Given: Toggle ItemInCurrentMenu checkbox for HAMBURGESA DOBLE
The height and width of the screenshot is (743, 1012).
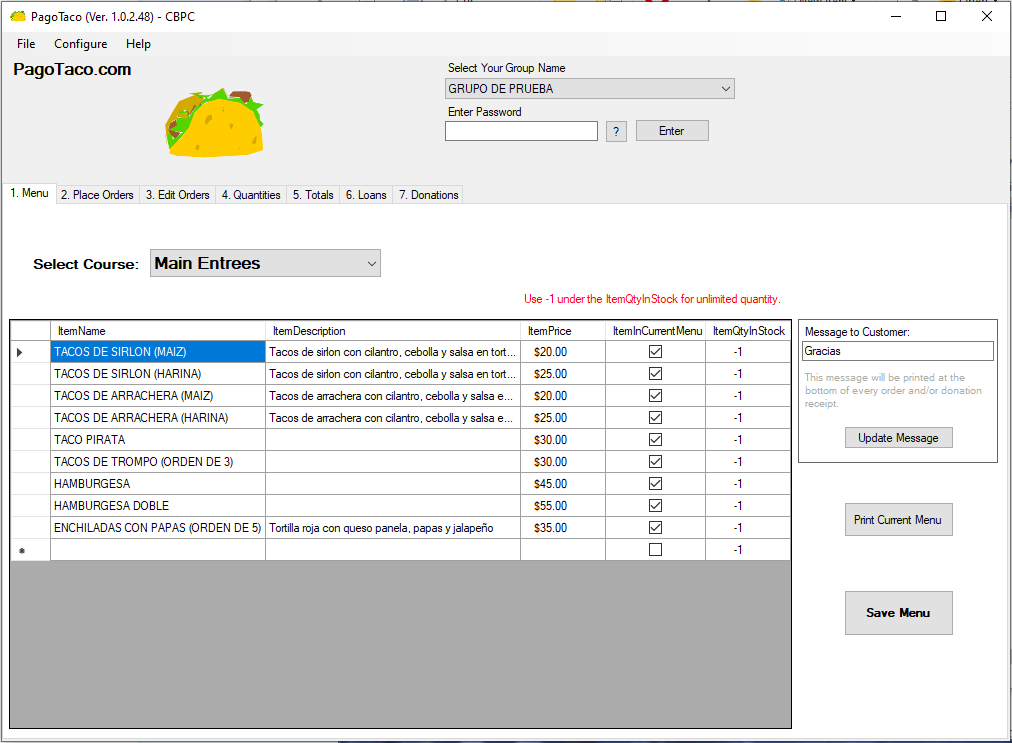Looking at the screenshot, I should tap(655, 505).
